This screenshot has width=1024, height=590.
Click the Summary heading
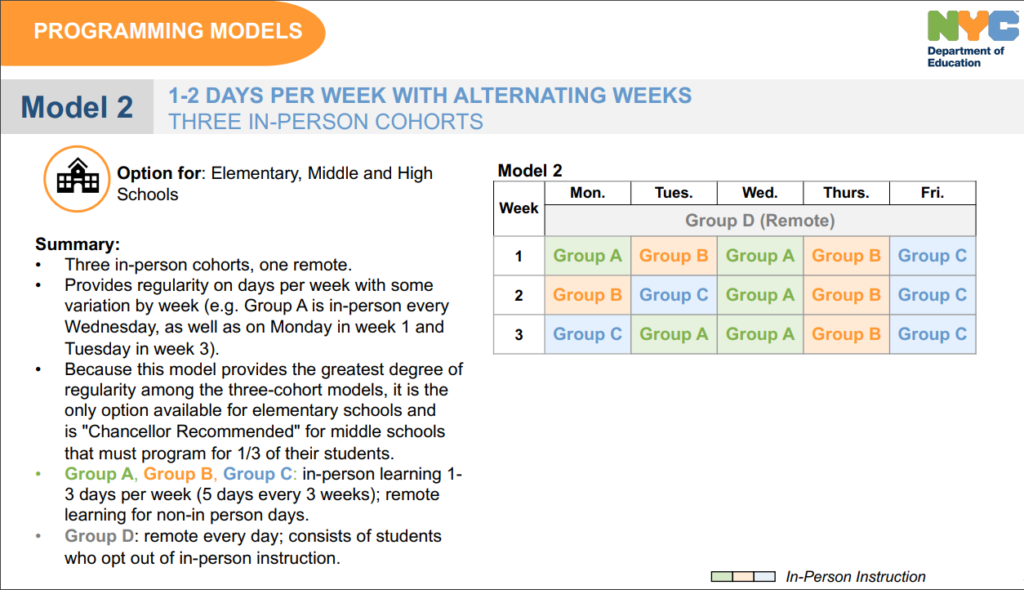pyautogui.click(x=77, y=244)
